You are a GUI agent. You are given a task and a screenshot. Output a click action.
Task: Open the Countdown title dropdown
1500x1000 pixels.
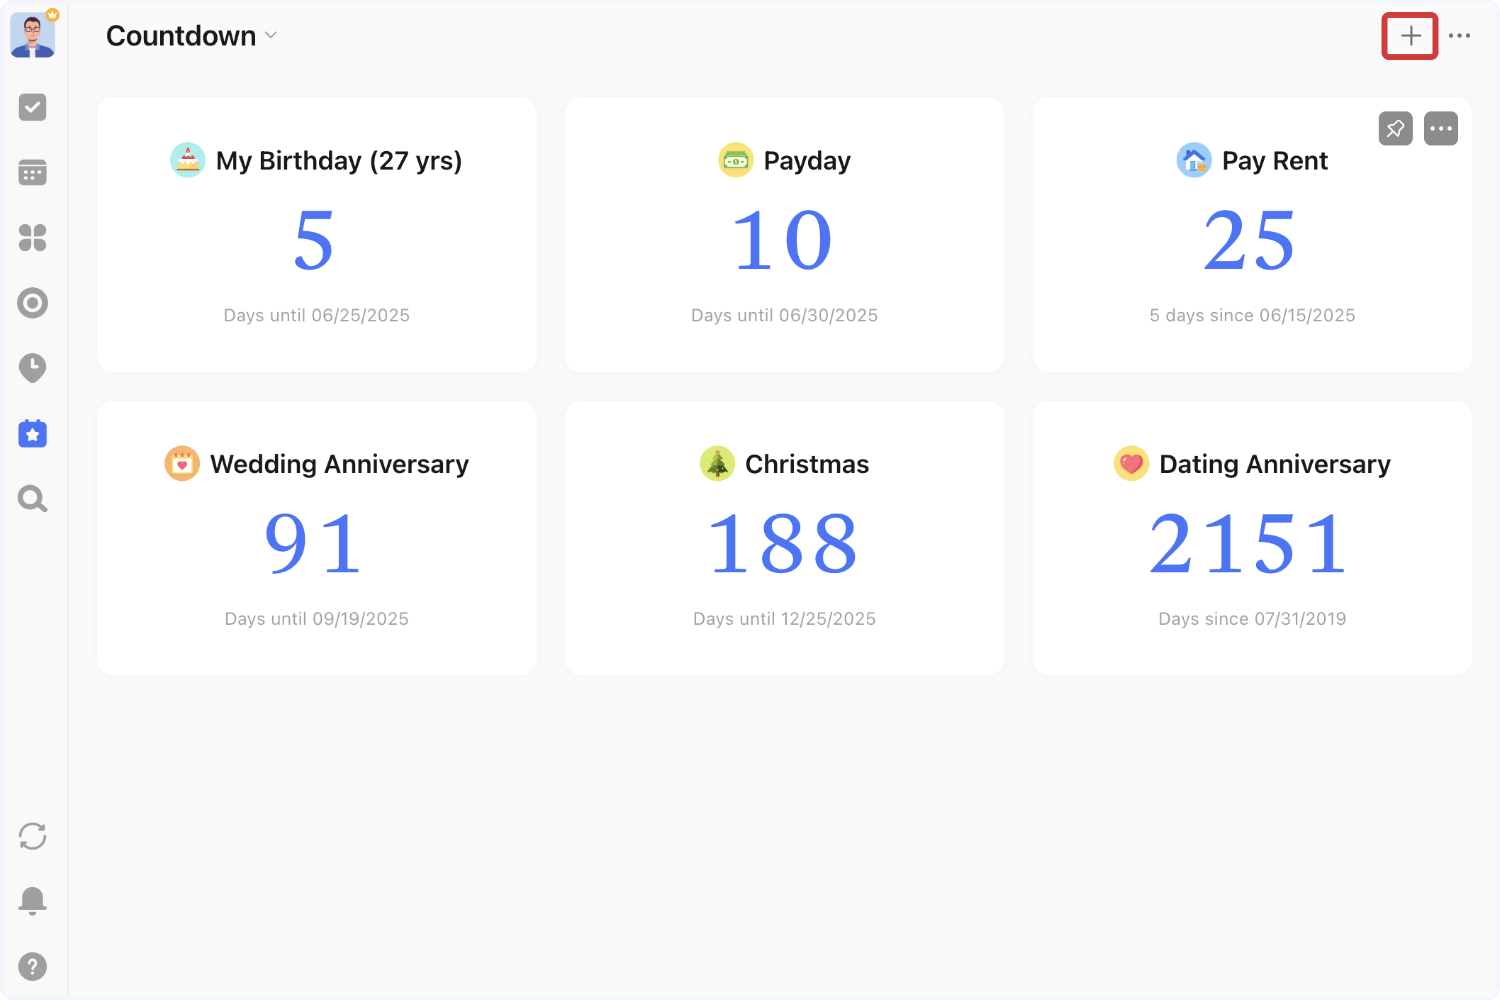tap(270, 35)
